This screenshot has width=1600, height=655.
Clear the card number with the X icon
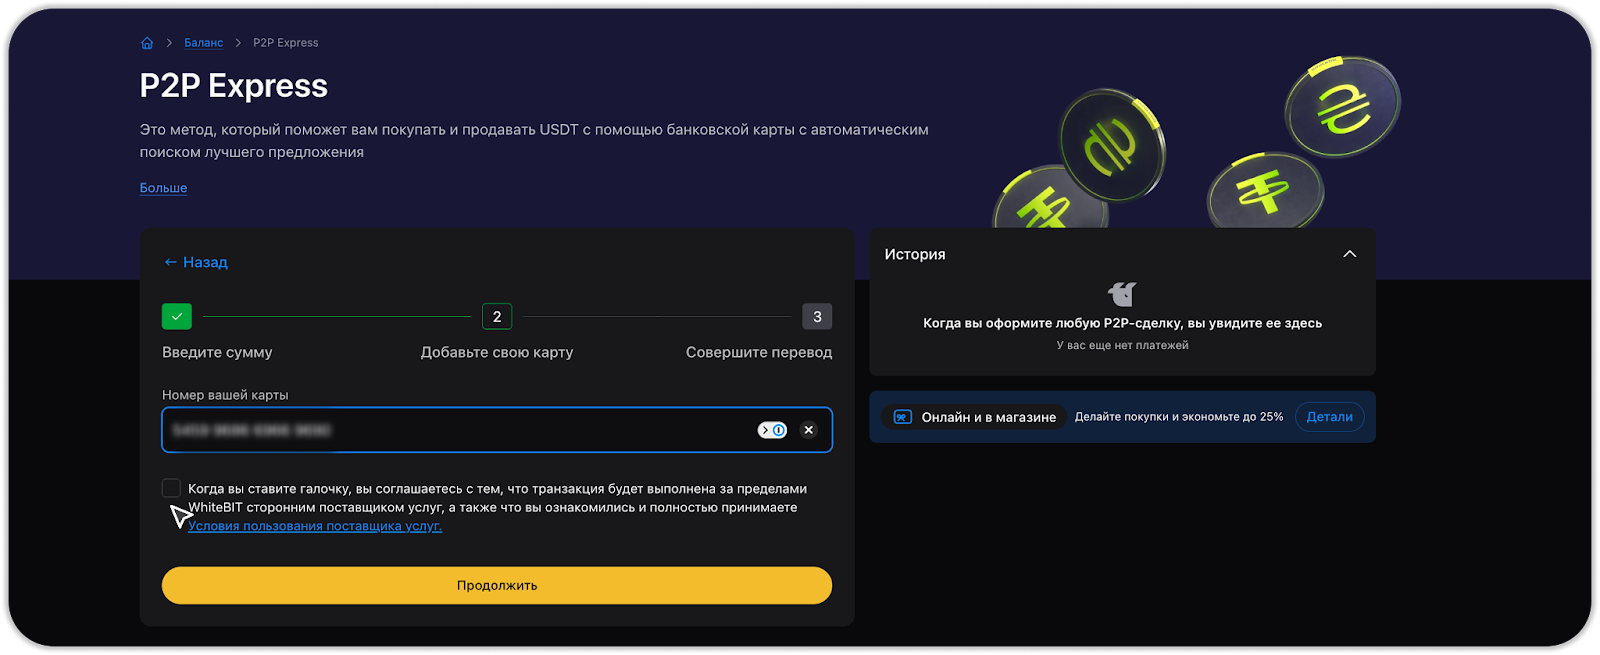(x=809, y=430)
